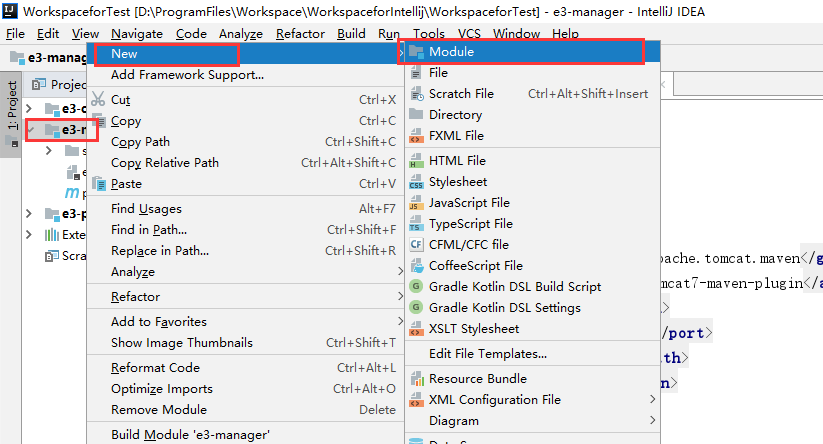Viewport: 823px width, 444px height.
Task: Click the CoffeeScript File cup icon
Action: click(x=416, y=266)
